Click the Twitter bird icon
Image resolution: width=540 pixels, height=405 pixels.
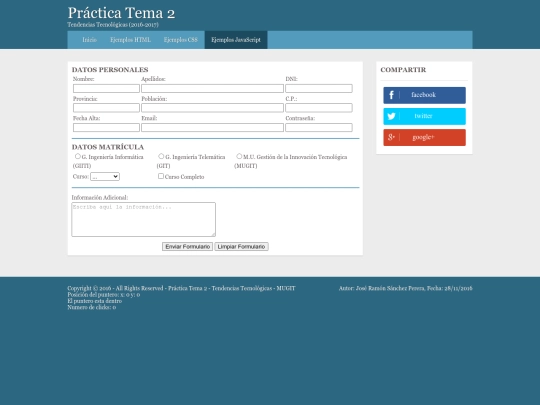(x=391, y=116)
